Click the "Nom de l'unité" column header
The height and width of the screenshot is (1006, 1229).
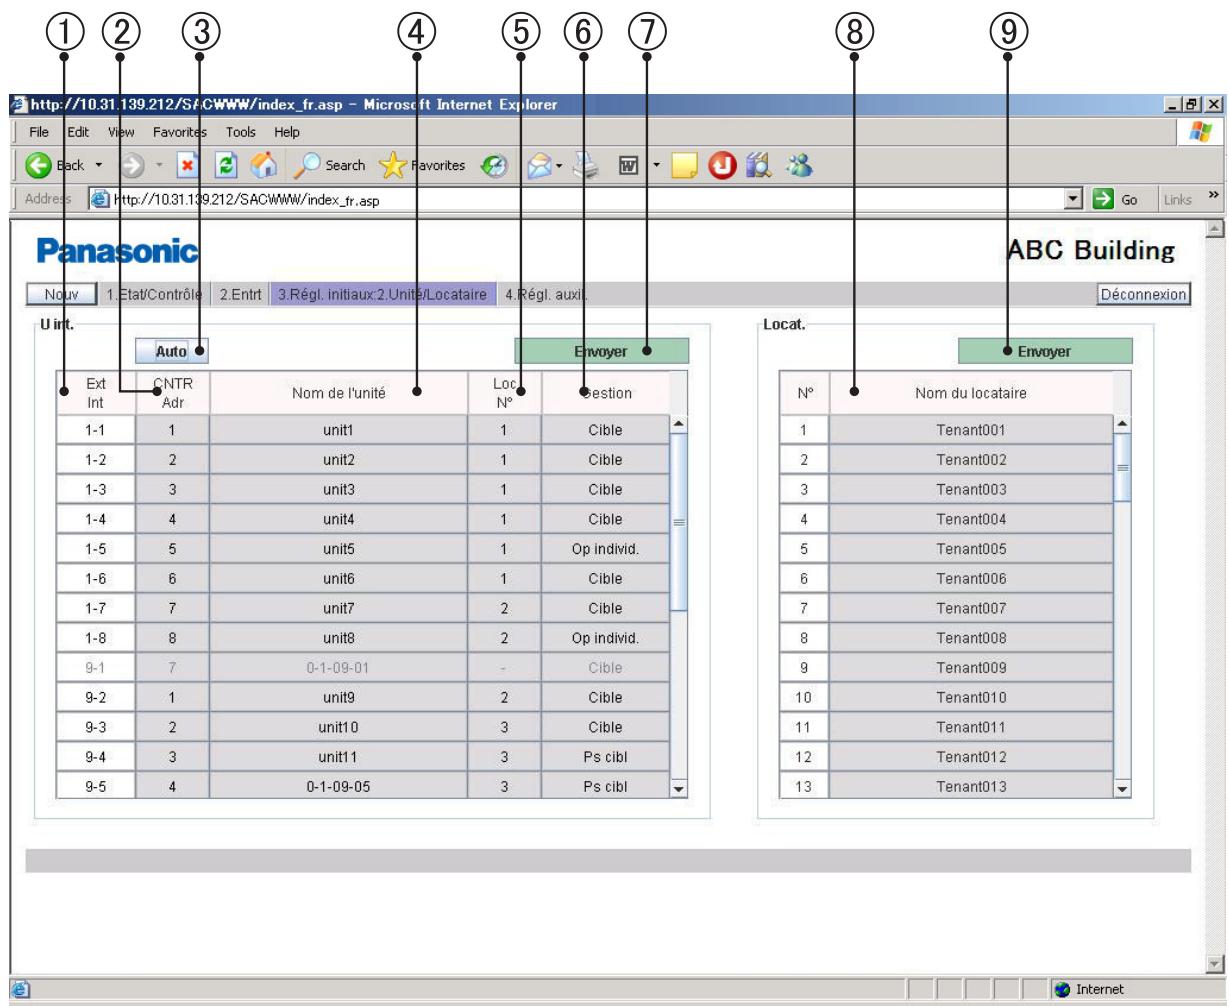click(339, 393)
